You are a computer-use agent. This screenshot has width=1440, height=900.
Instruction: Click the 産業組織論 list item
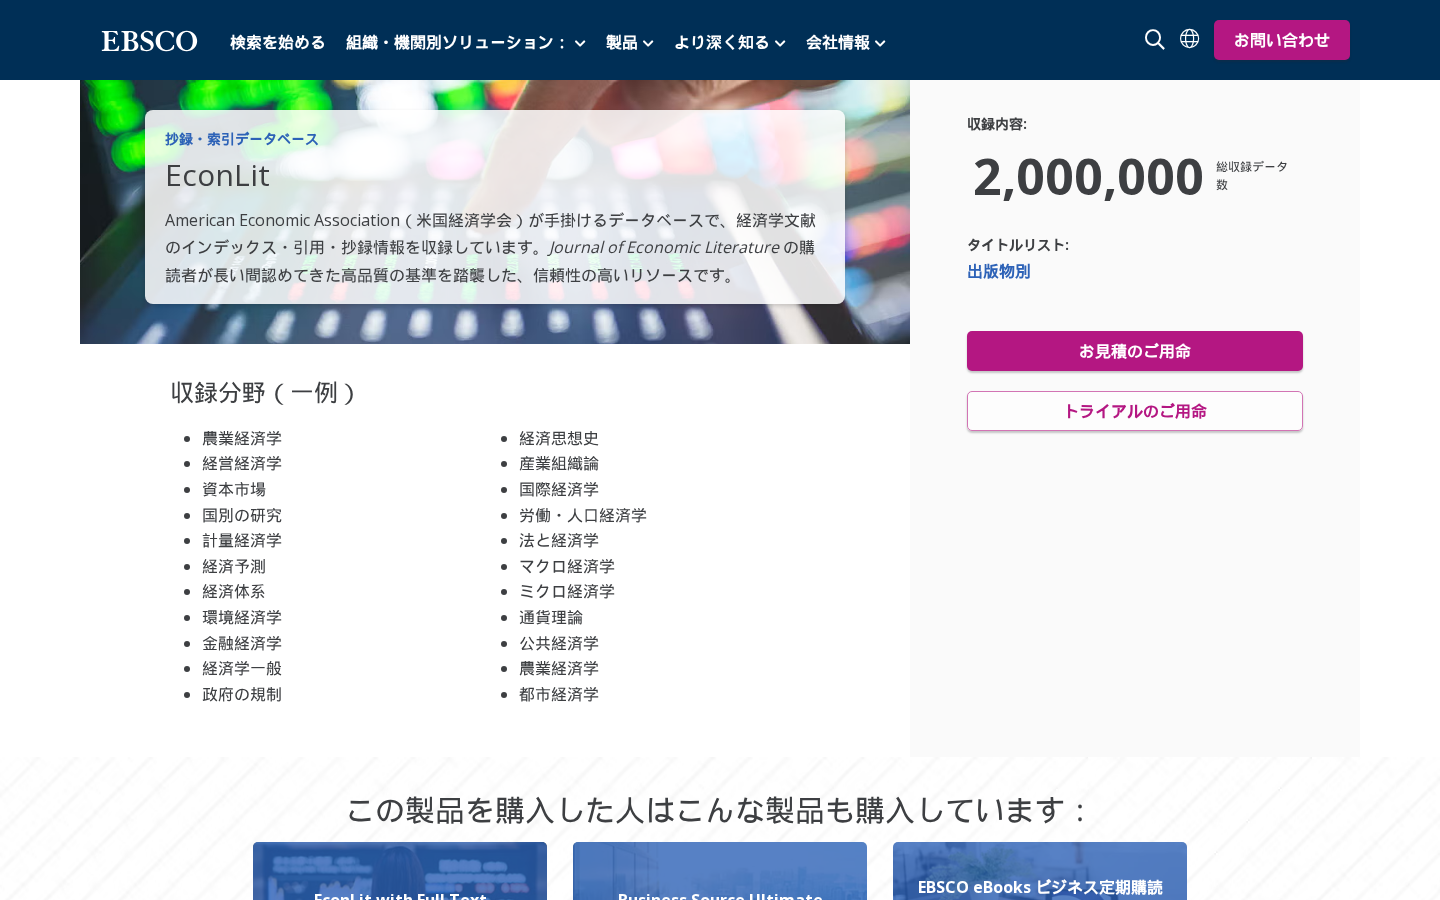coord(559,463)
